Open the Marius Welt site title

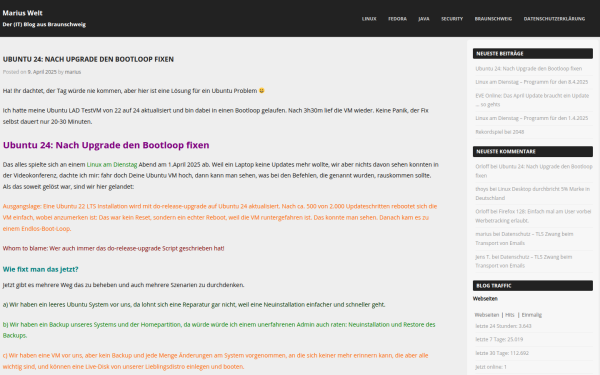click(23, 13)
